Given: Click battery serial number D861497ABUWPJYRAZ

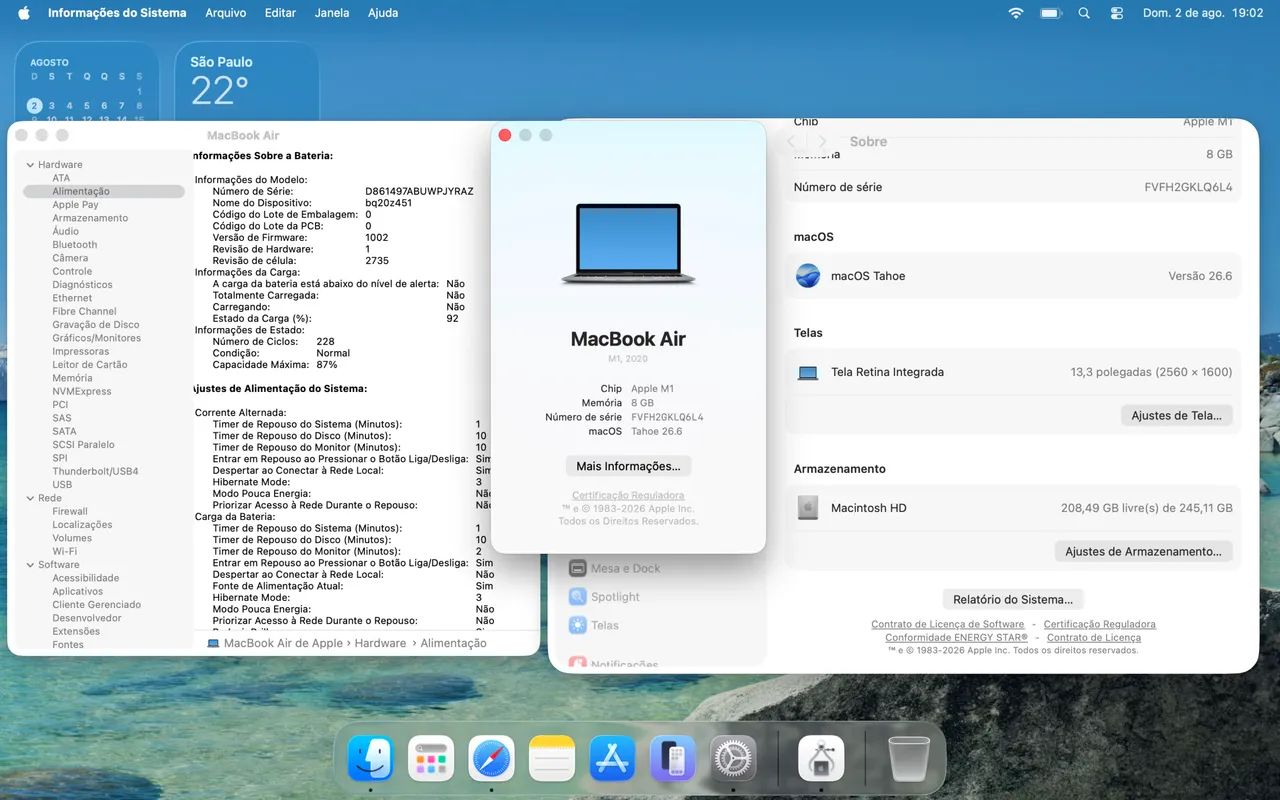Looking at the screenshot, I should tap(419, 191).
